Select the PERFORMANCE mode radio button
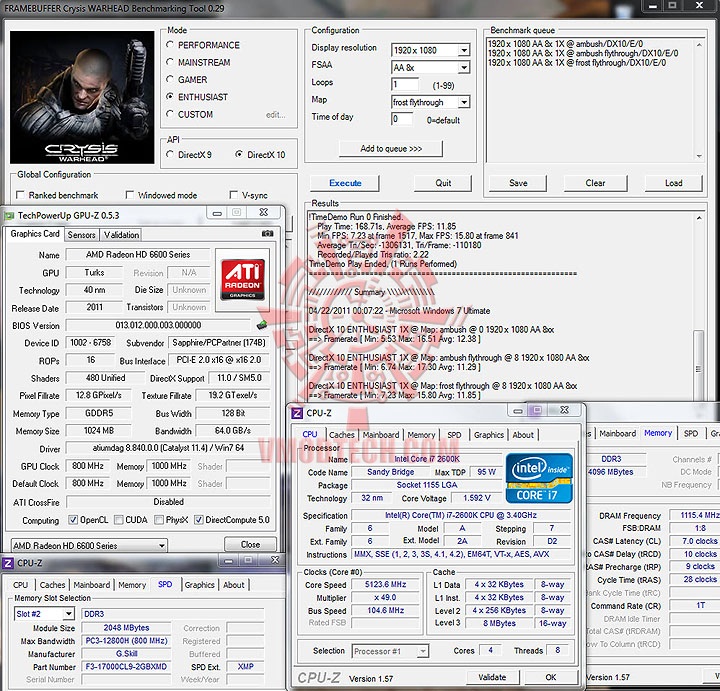The height and width of the screenshot is (691, 720). pyautogui.click(x=170, y=45)
